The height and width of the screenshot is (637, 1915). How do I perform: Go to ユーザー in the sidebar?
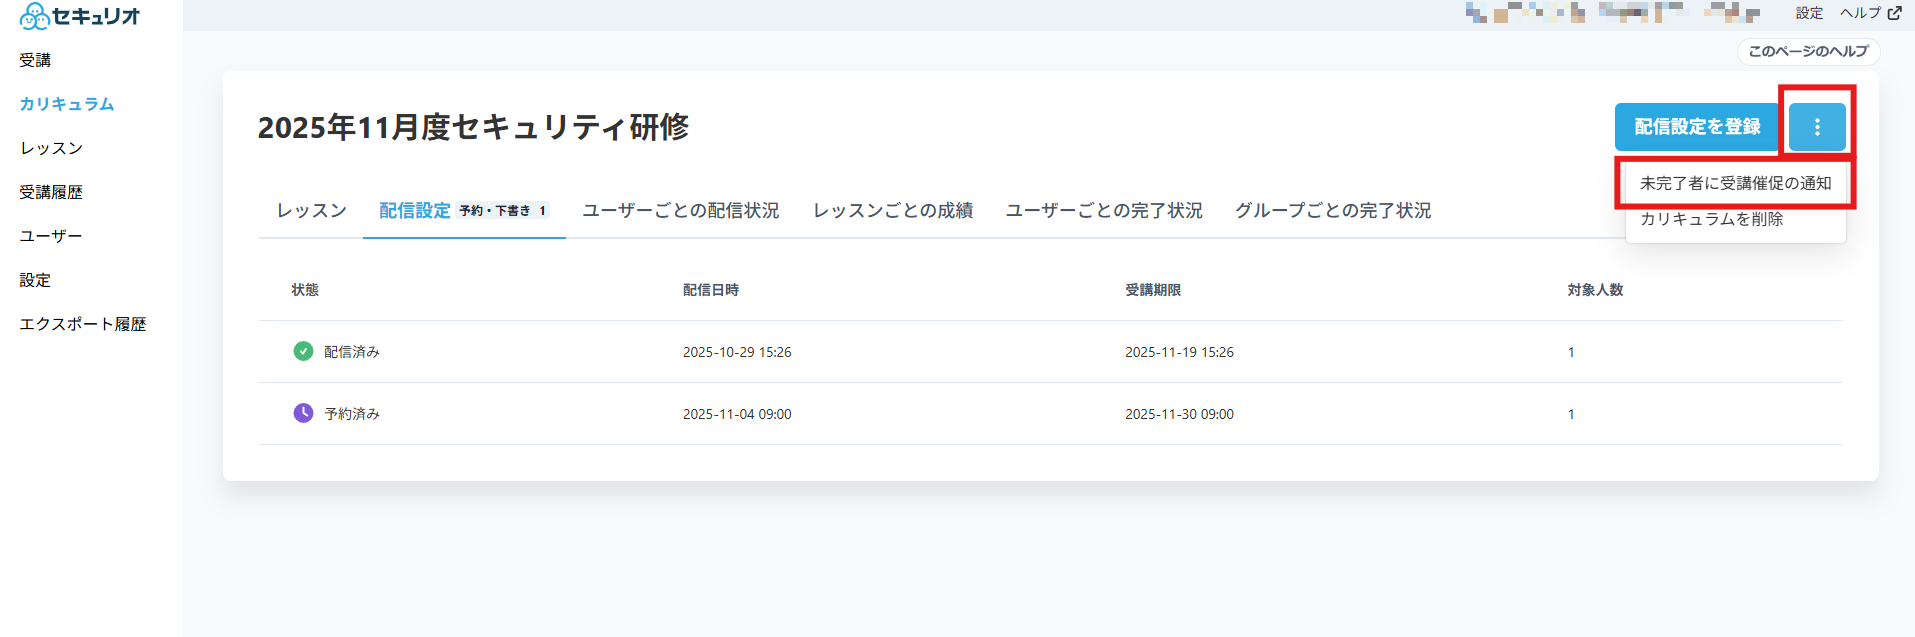click(x=51, y=236)
